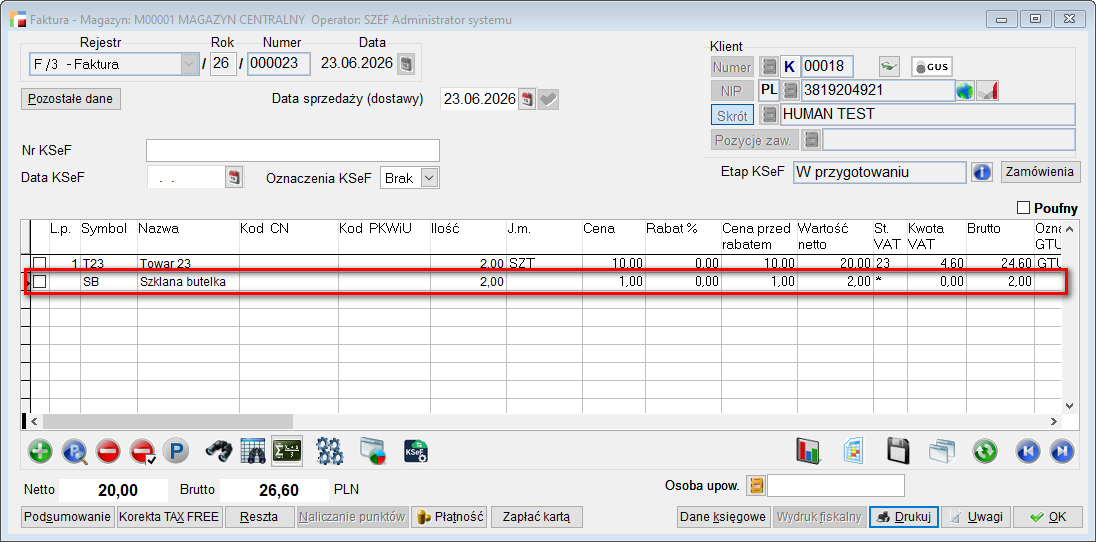Click the Nazwa column header
This screenshot has width=1096, height=542.
click(x=188, y=236)
